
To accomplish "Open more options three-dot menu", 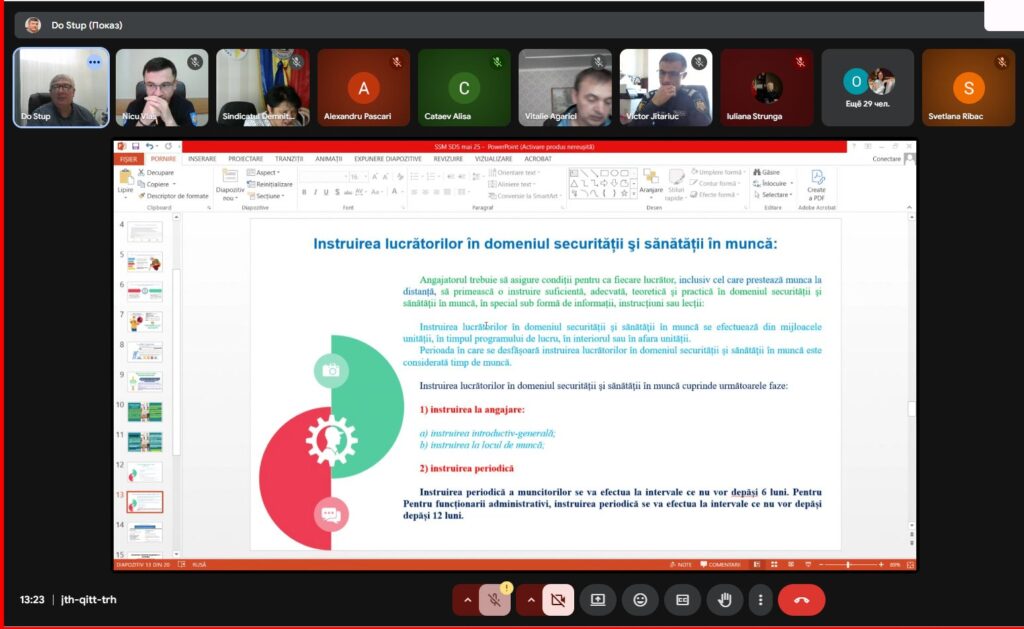I will pos(761,600).
